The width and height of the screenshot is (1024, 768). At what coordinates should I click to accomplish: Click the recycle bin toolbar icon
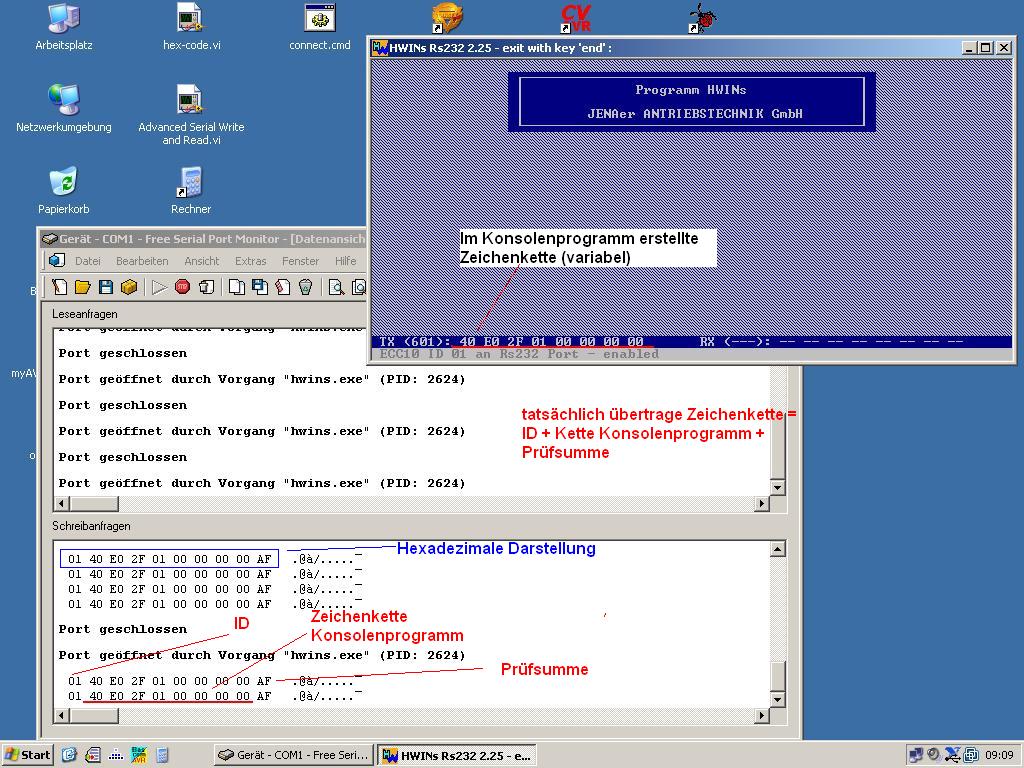tap(306, 287)
